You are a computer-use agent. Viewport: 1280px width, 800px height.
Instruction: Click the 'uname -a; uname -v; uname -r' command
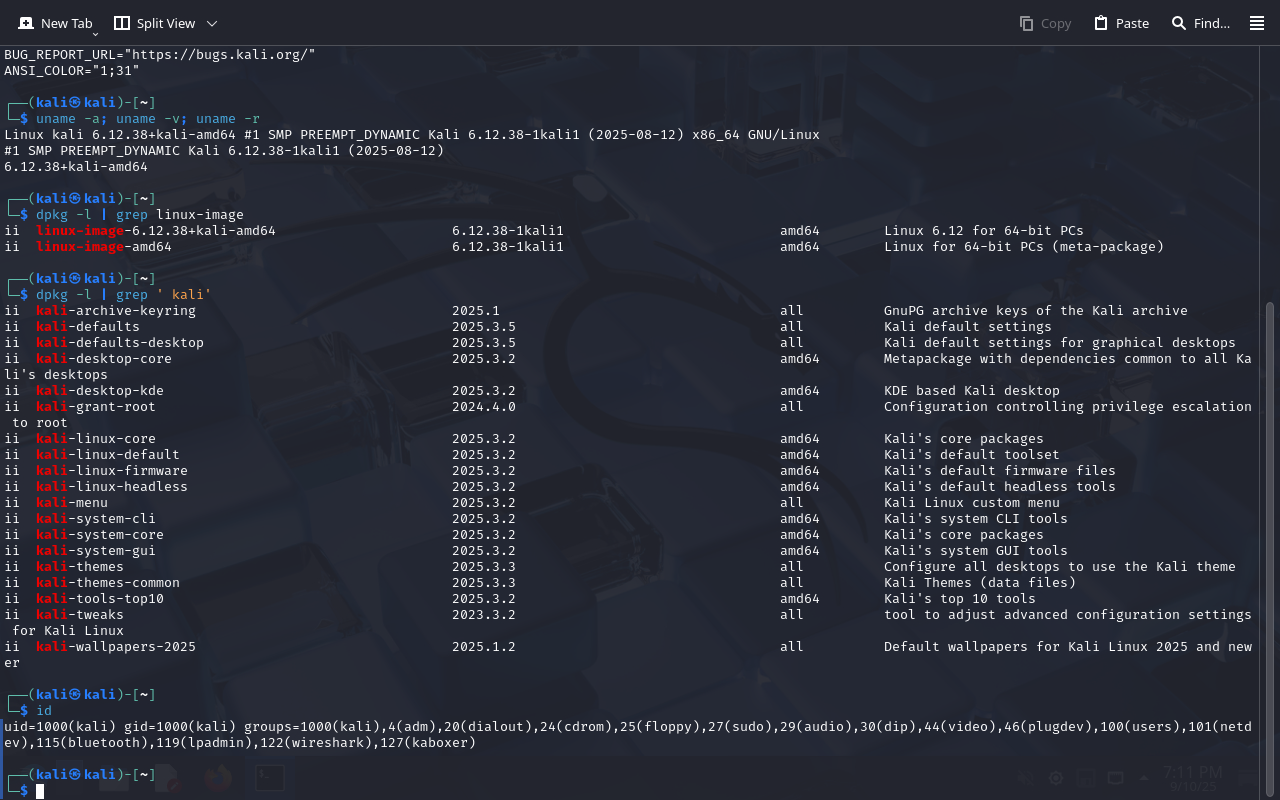coord(148,119)
